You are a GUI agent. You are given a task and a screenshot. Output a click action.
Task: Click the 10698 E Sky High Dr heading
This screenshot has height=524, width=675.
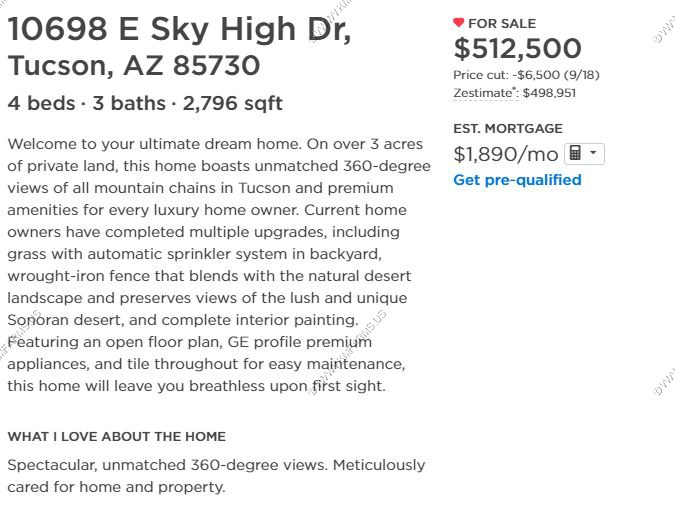(x=180, y=29)
